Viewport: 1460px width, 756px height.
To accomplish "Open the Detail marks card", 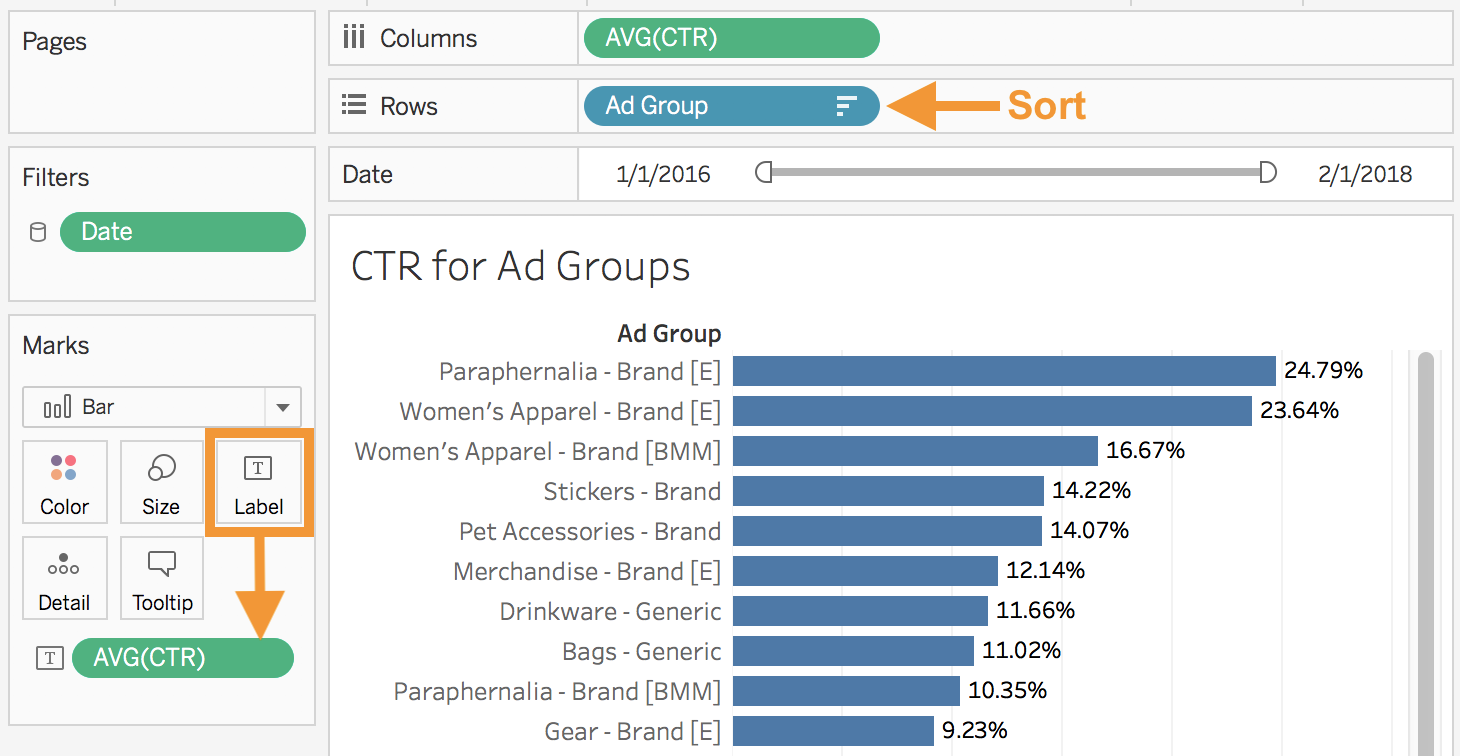I will (64, 578).
